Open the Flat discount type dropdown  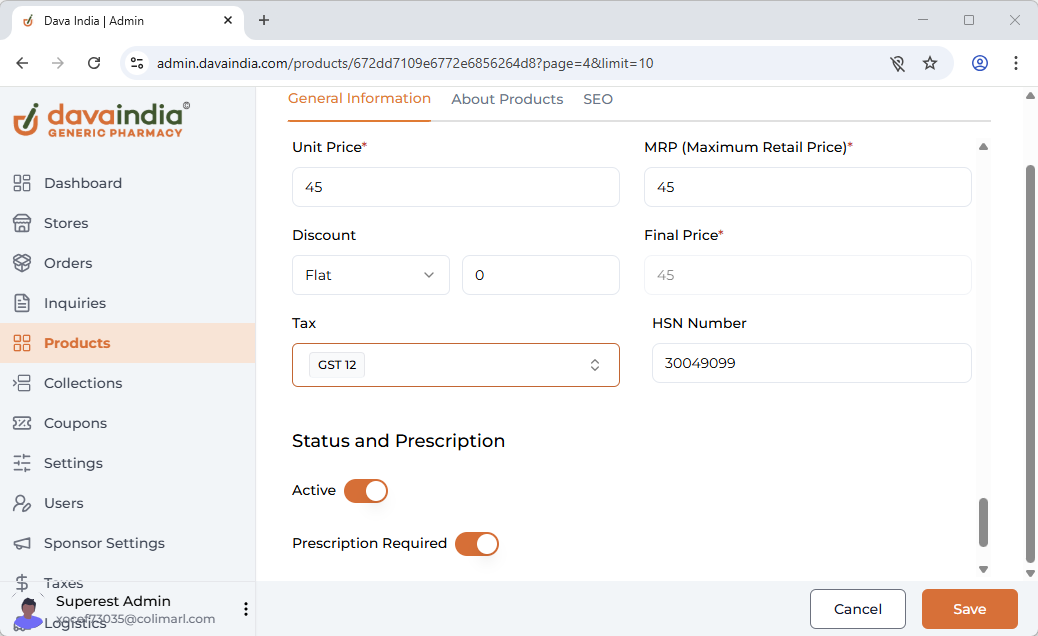click(370, 275)
